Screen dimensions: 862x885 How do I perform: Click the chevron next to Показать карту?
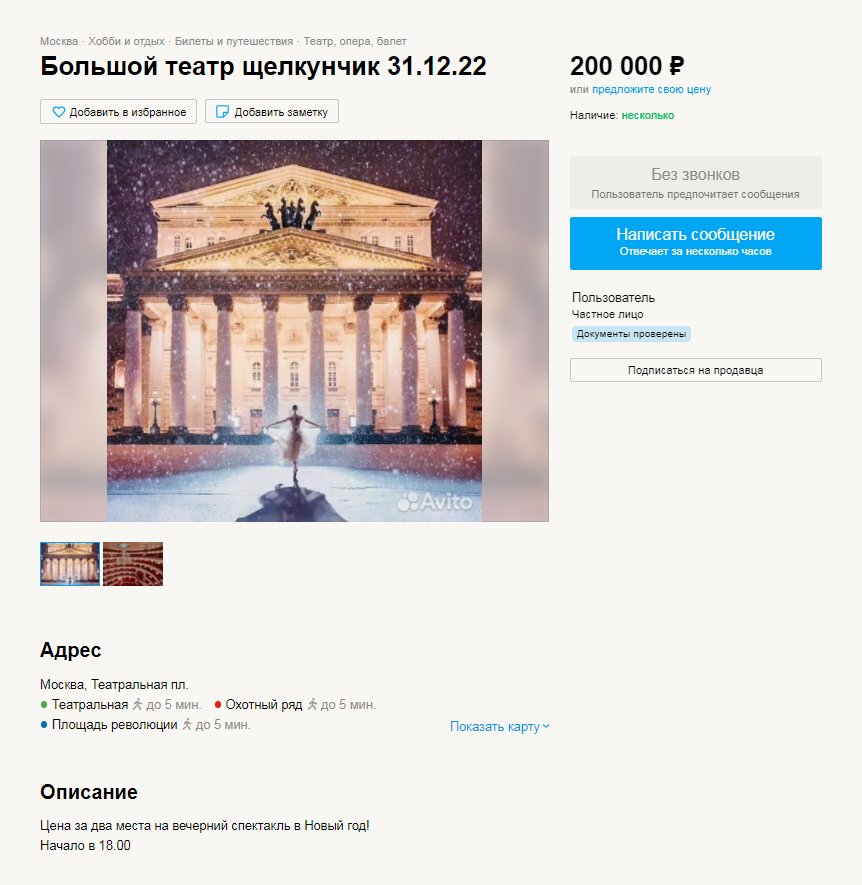click(x=546, y=726)
